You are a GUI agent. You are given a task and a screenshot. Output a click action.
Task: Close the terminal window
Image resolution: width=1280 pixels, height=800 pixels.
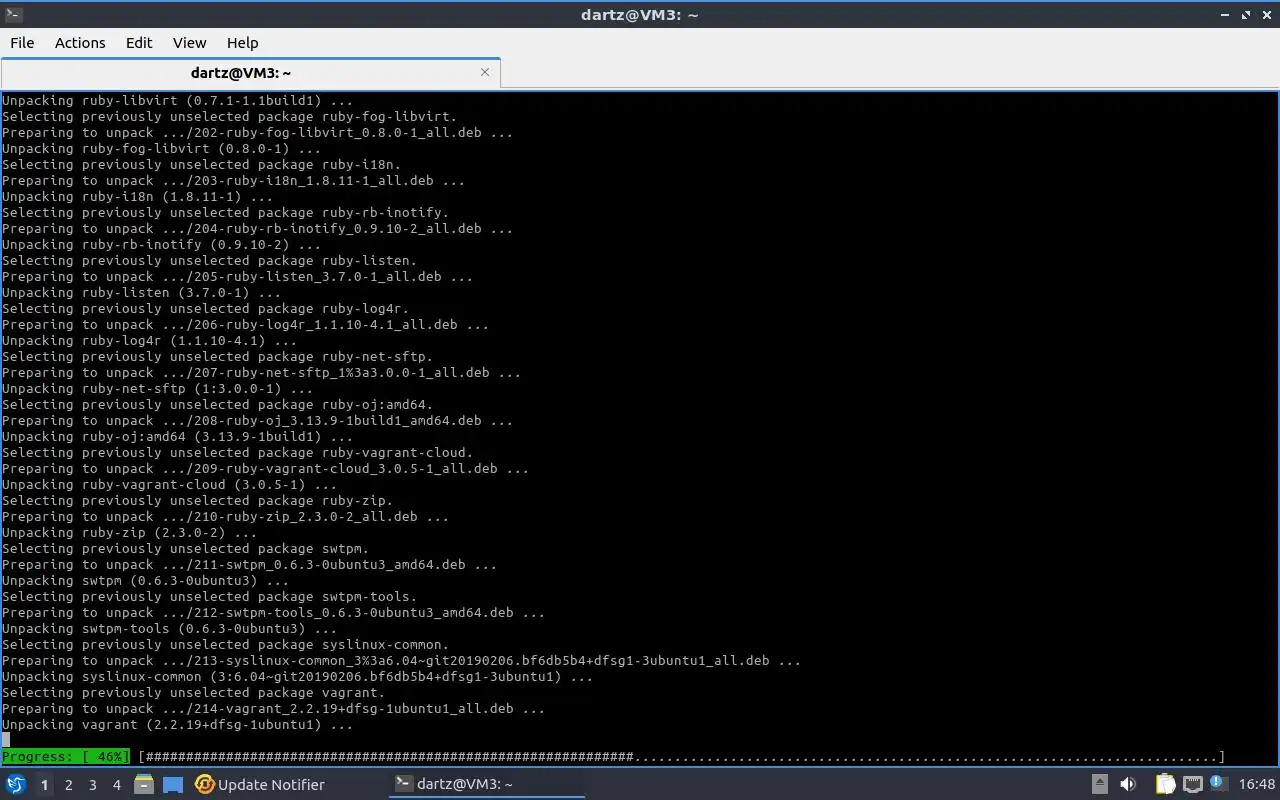point(1266,15)
